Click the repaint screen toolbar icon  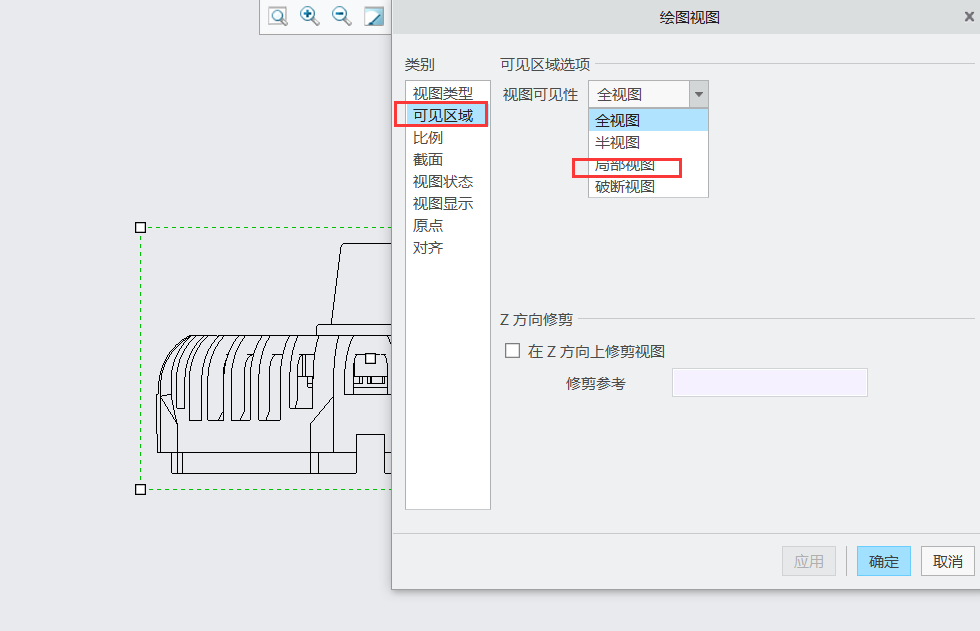(x=374, y=16)
